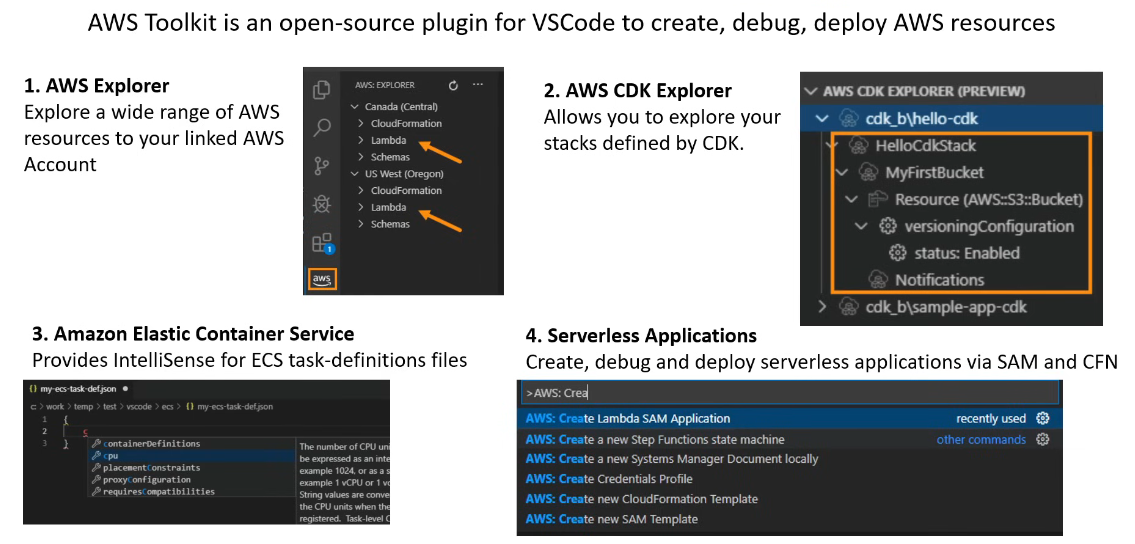
Task: Click gear icon beside Create Lambda SAM Application
Action: pos(1043,419)
